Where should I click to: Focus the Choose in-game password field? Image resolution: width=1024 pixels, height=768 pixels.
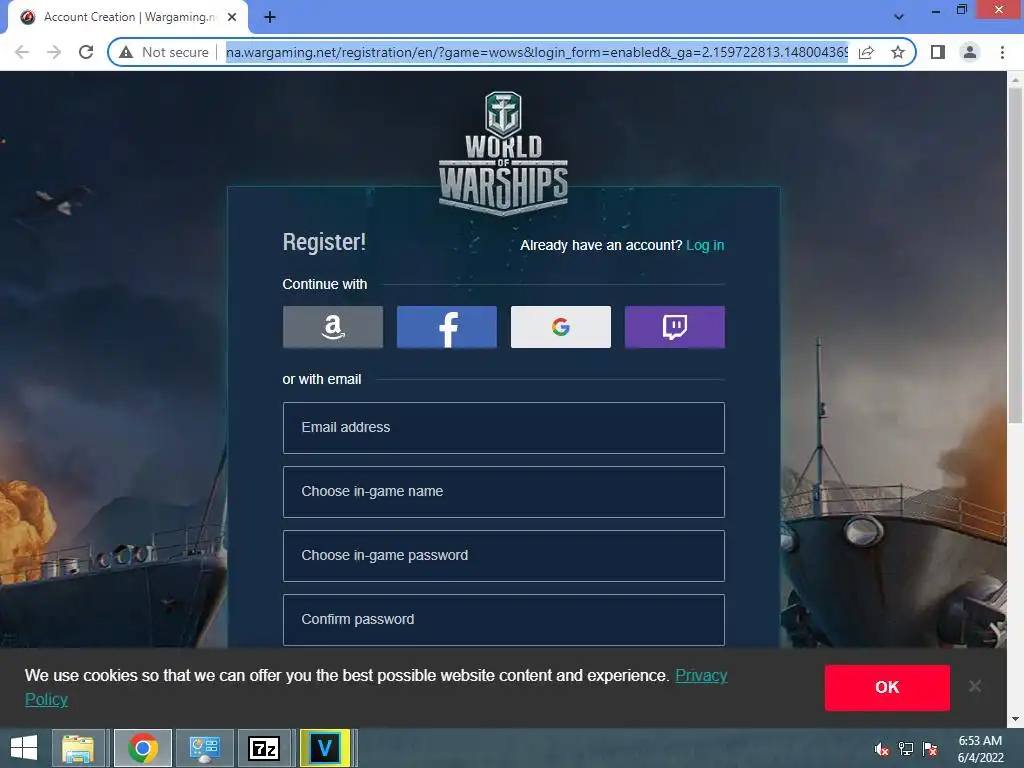(x=504, y=556)
